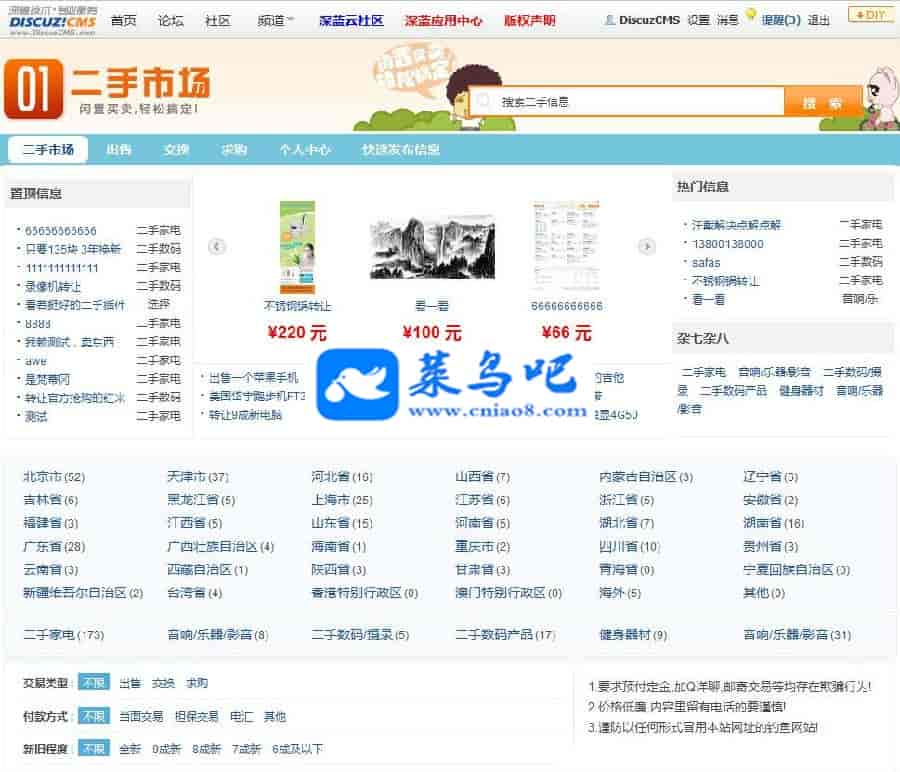Open 首页 in top navigation
This screenshot has height=772, width=900.
[123, 21]
